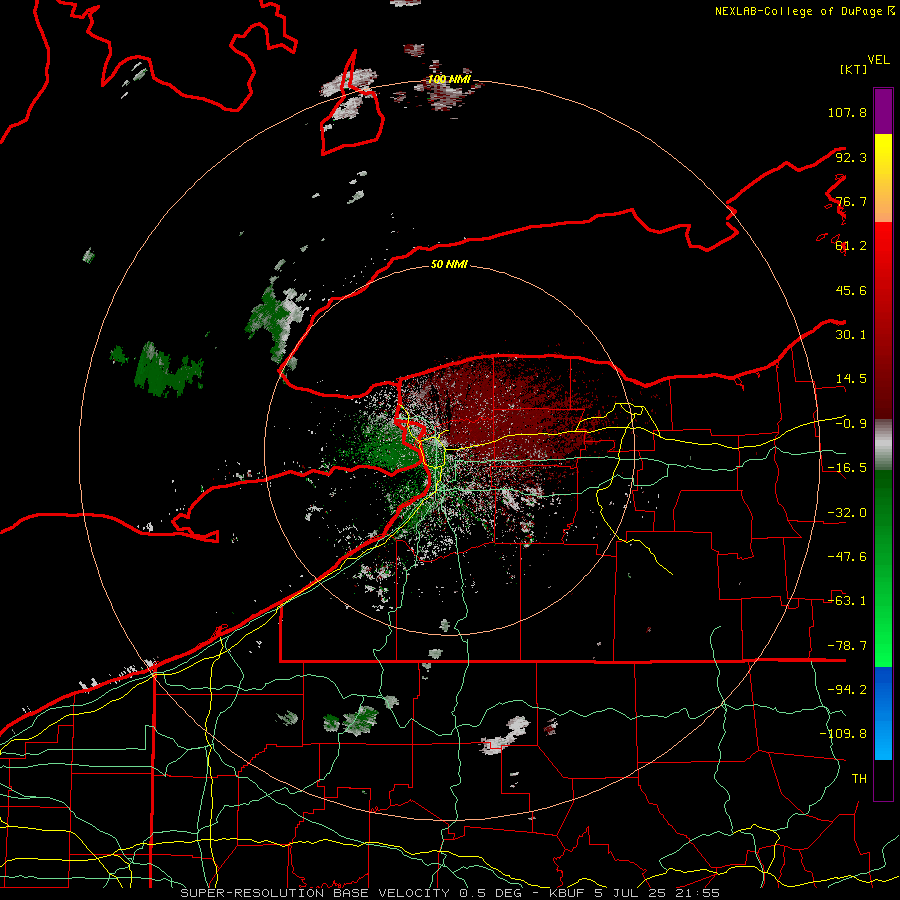Pick the green segment of the velocity color bar

[x=883, y=568]
